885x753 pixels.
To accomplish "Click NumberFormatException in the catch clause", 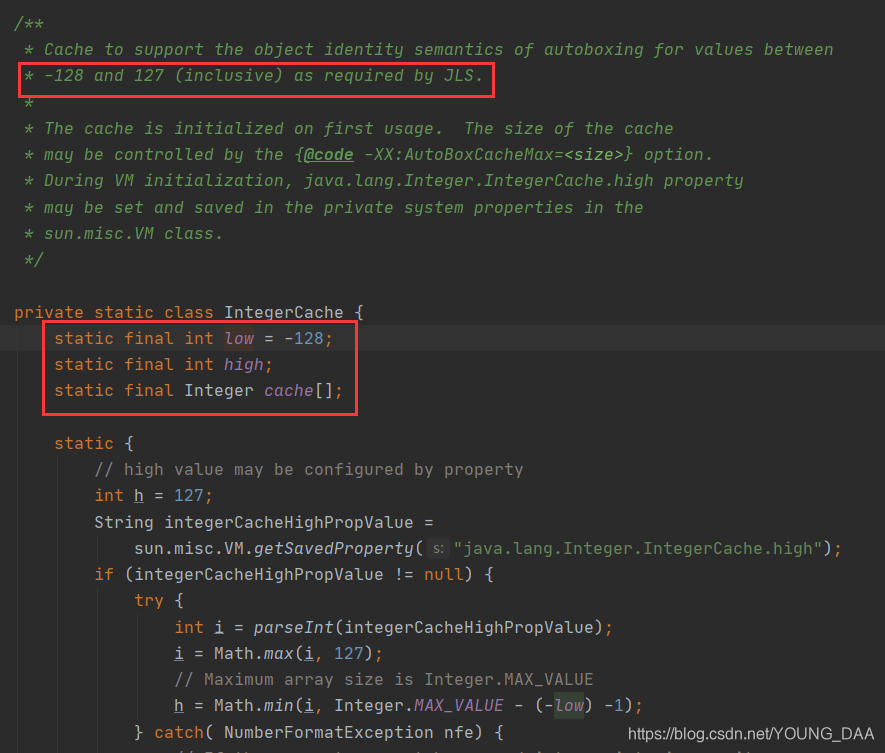I will coord(328,733).
